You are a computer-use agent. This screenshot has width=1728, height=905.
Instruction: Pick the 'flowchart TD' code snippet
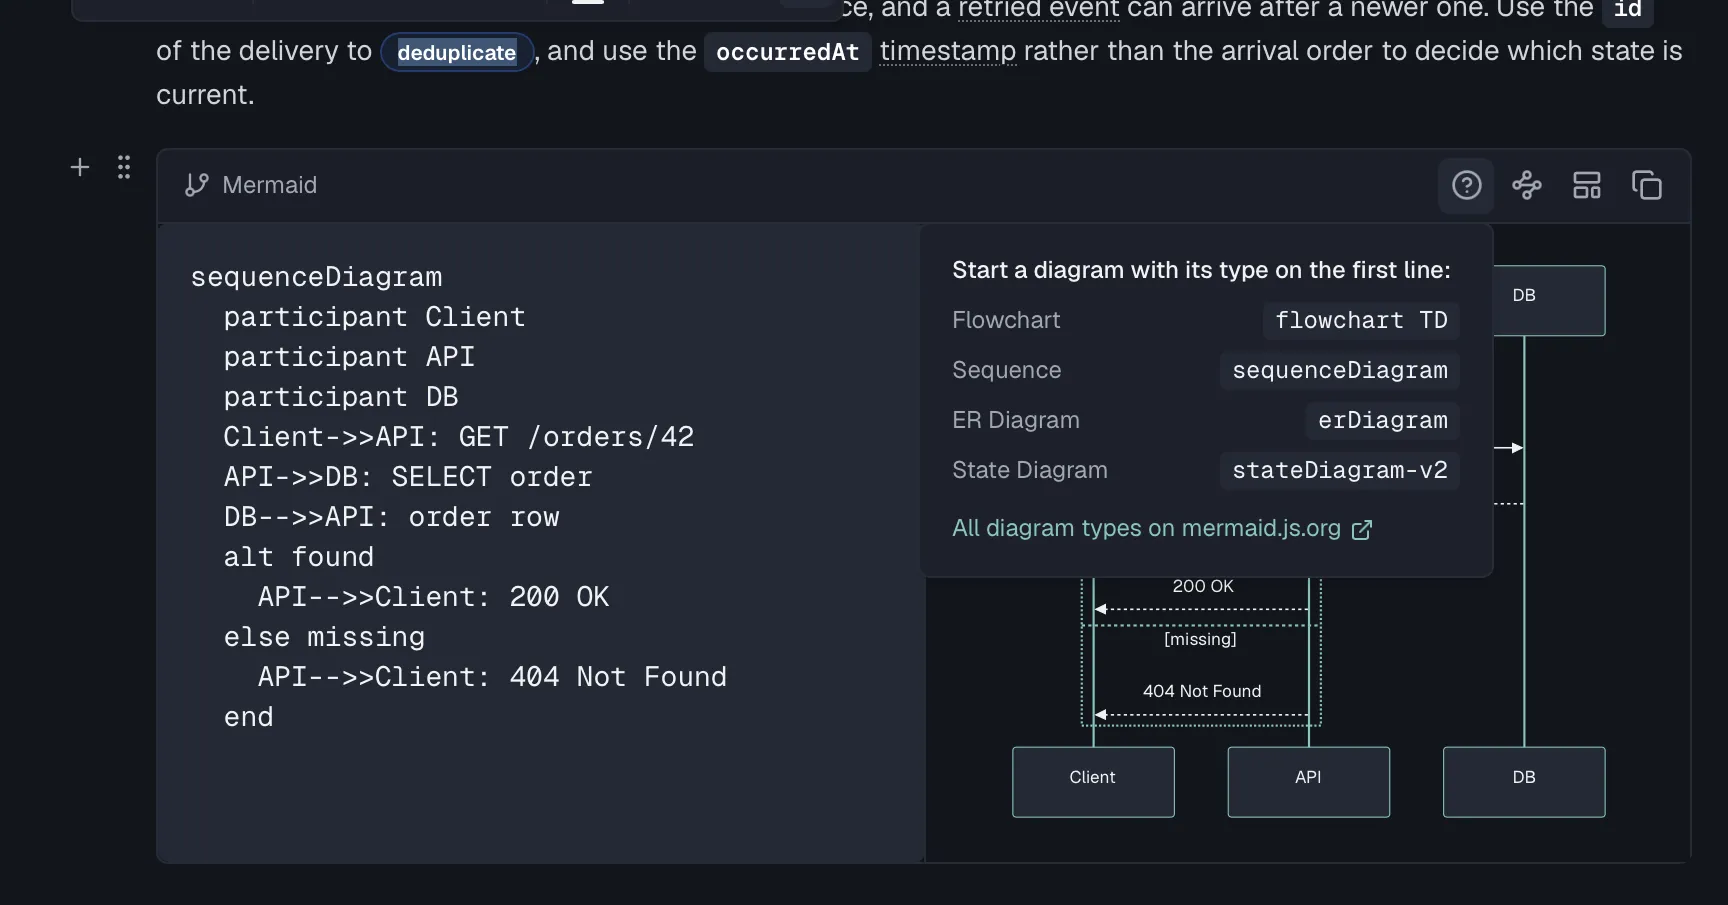pyautogui.click(x=1361, y=320)
